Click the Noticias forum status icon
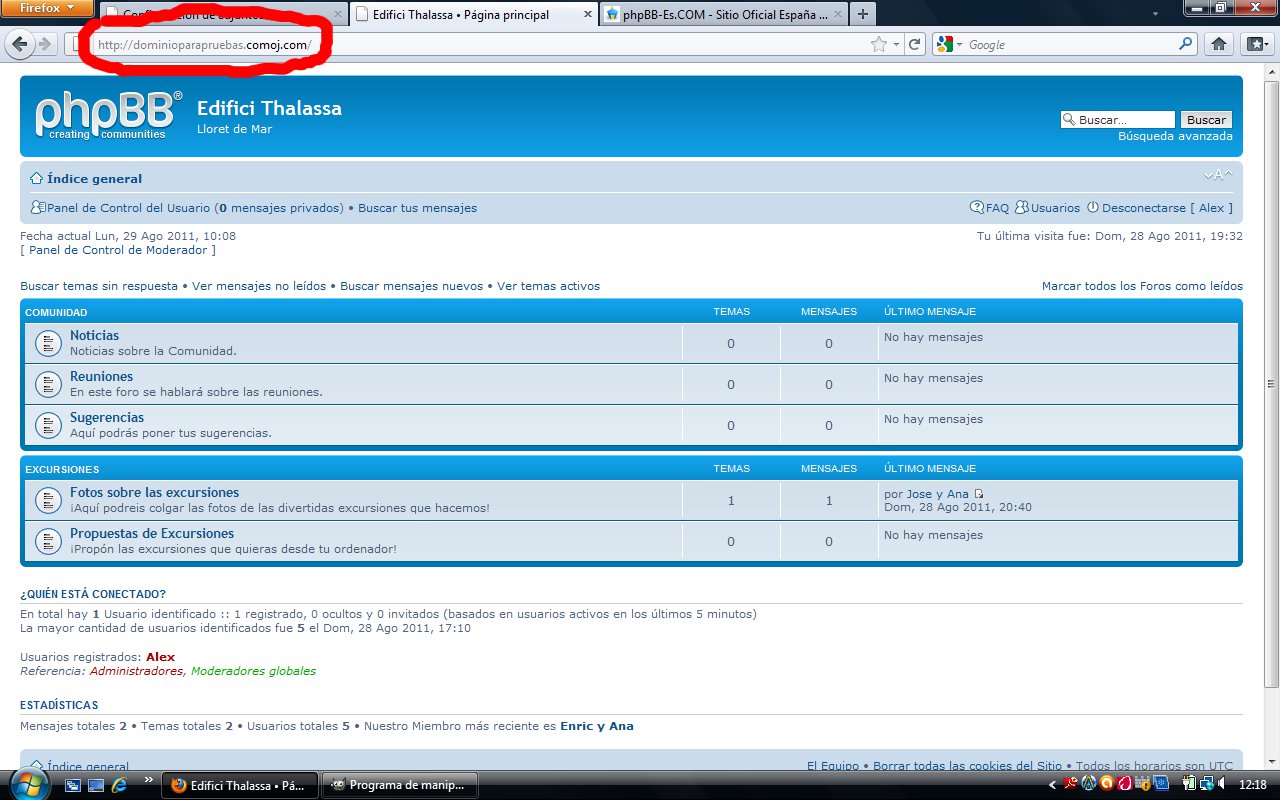This screenshot has height=800, width=1280. 48,343
